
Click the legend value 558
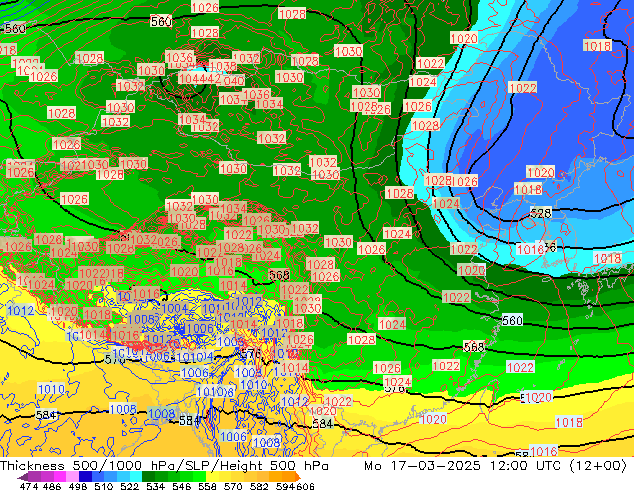pos(207,486)
